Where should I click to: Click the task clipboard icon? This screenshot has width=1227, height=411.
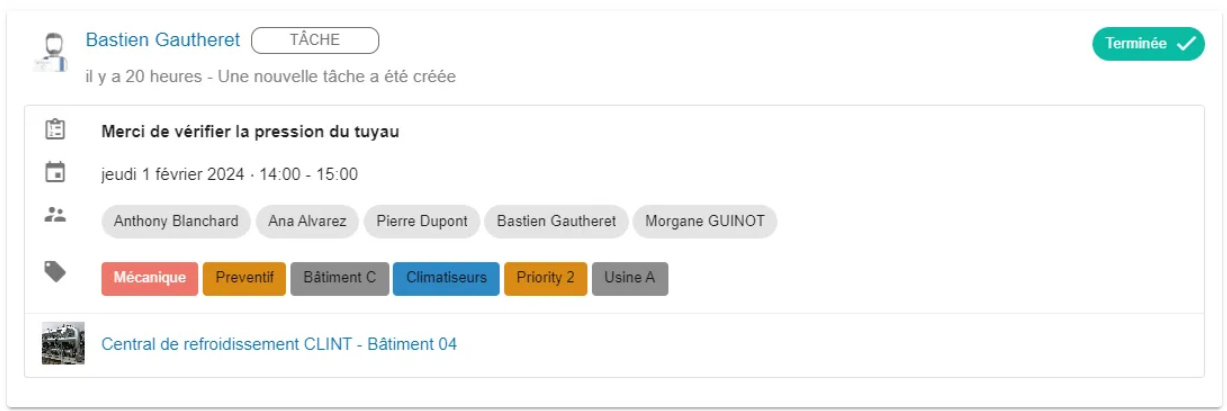click(55, 130)
